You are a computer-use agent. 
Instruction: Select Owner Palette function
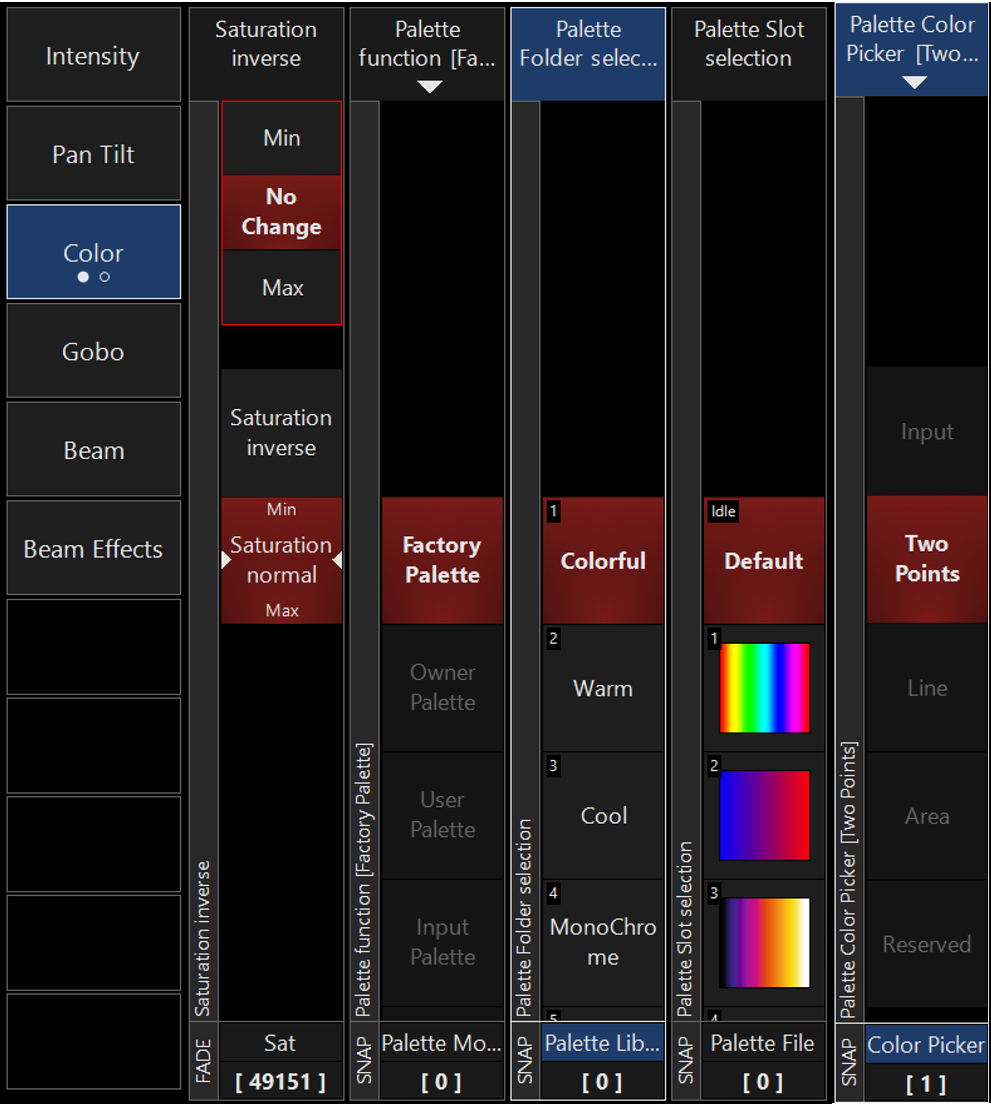[x=442, y=688]
